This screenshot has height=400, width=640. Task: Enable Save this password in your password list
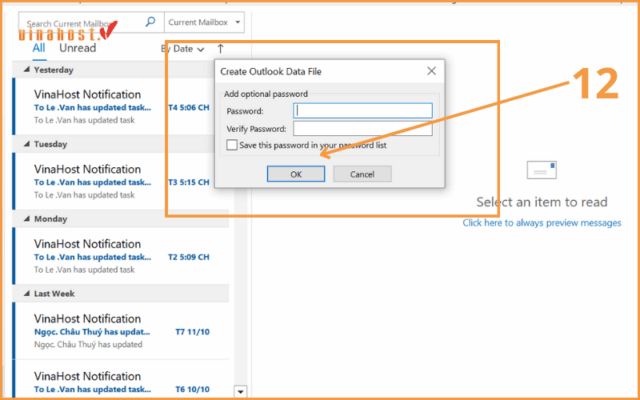[232, 145]
